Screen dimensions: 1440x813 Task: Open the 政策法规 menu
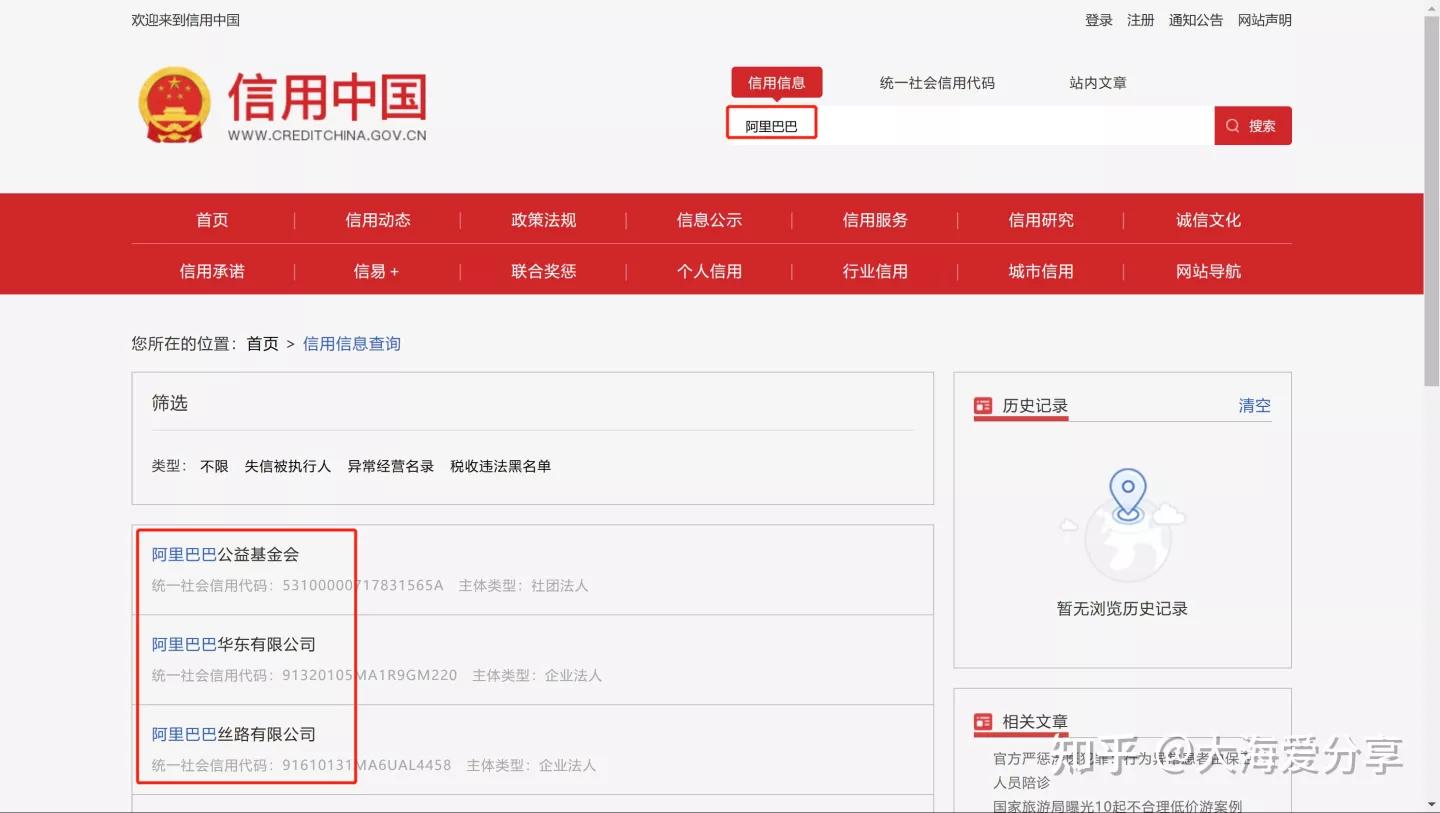click(543, 220)
